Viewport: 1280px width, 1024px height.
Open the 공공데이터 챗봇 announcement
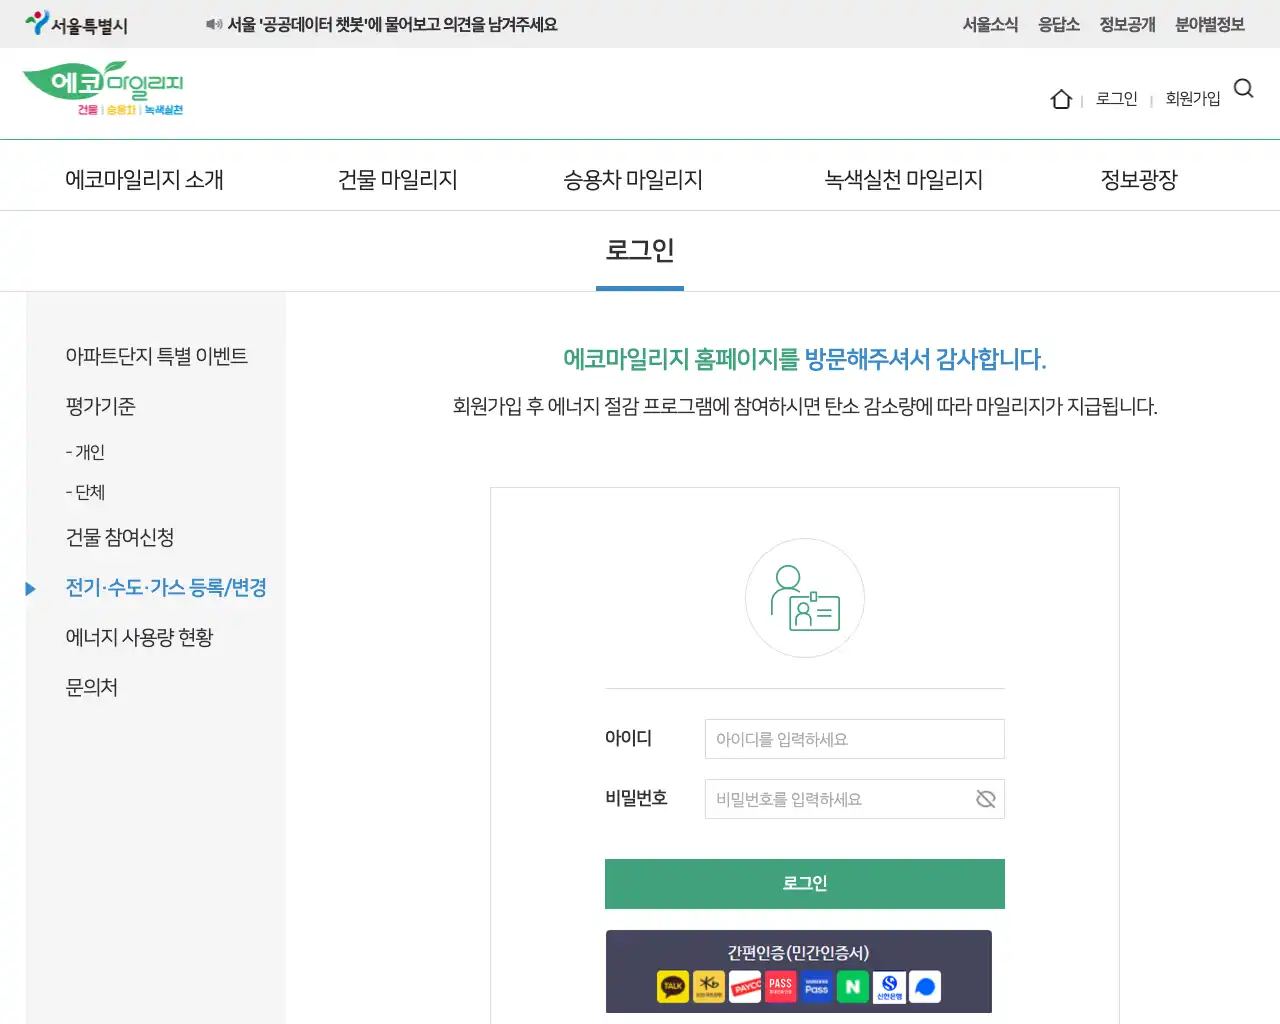point(392,24)
